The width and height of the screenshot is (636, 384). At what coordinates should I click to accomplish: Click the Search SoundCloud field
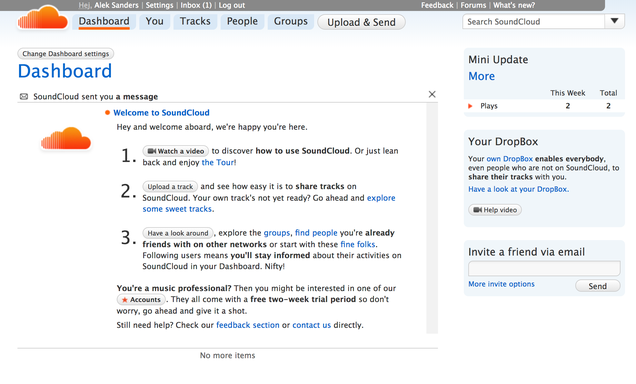pyautogui.click(x=533, y=21)
